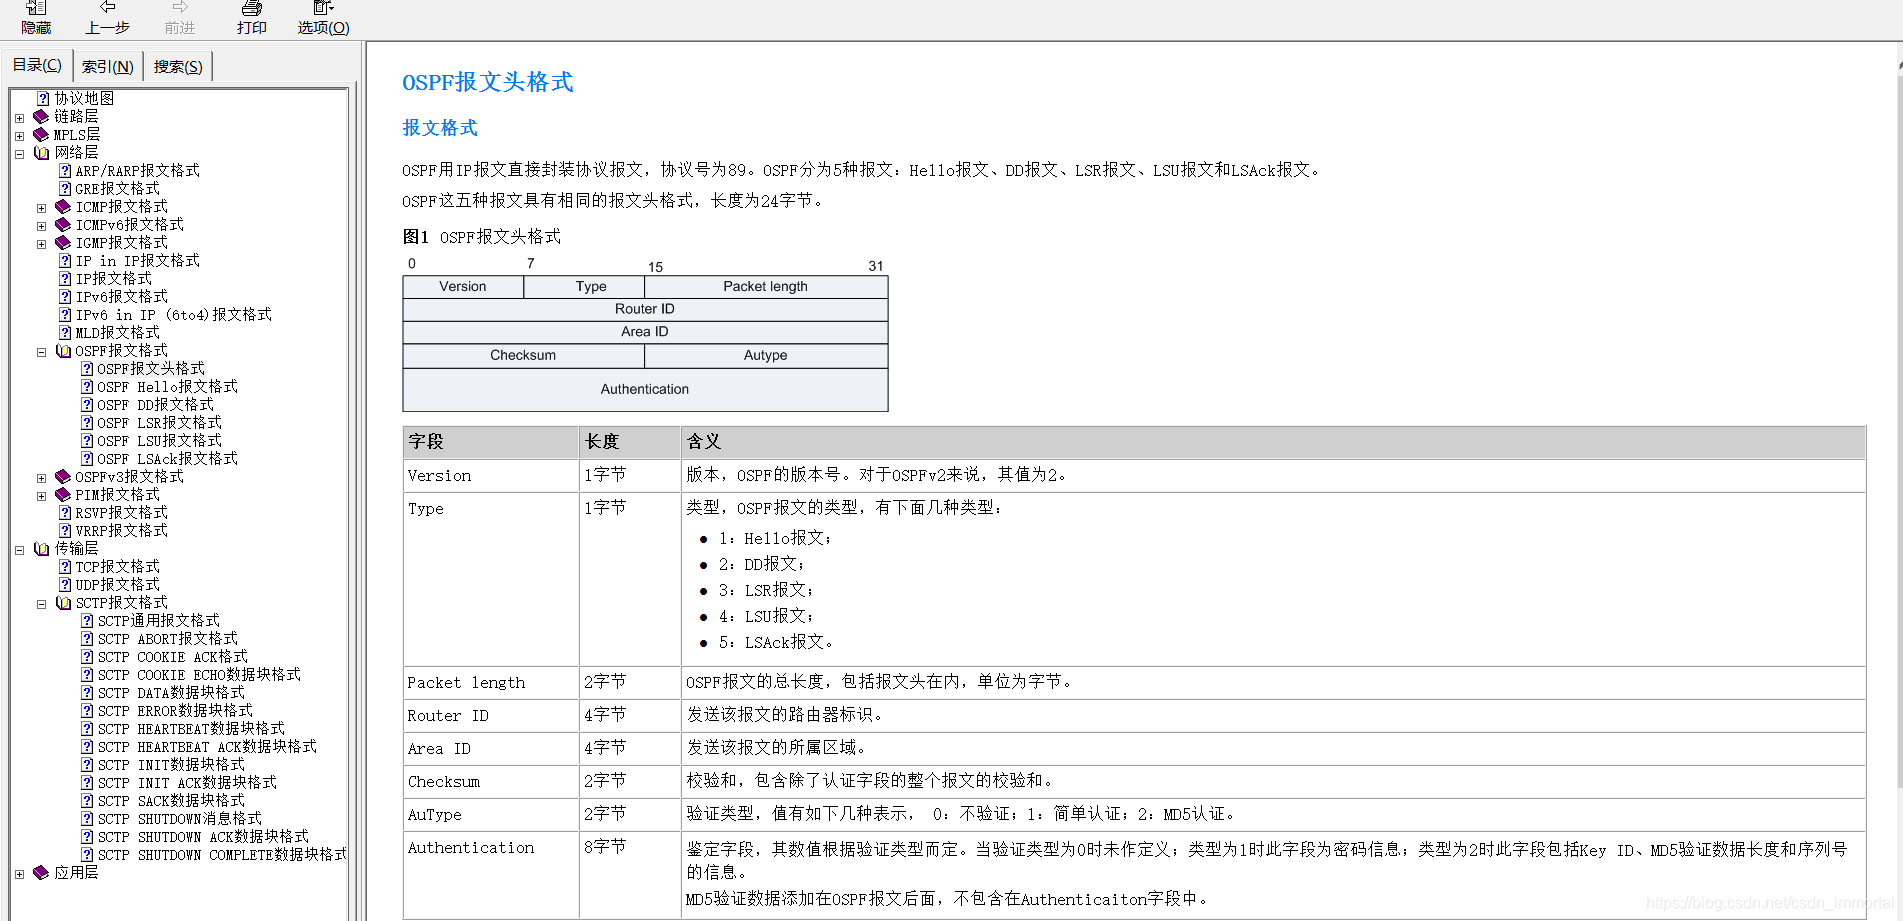Click the VRRP报文格式 page icon
Screen dimensions: 1903x921
pos(65,531)
